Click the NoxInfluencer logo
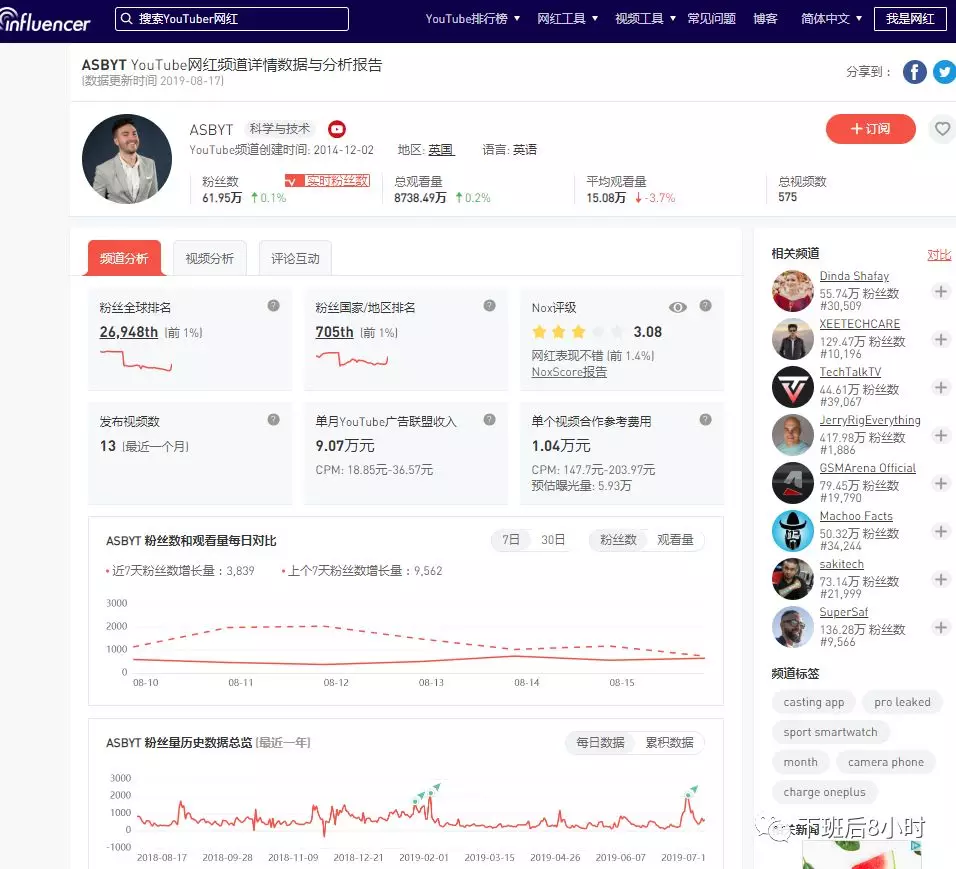The height and width of the screenshot is (869, 956). pyautogui.click(x=45, y=21)
